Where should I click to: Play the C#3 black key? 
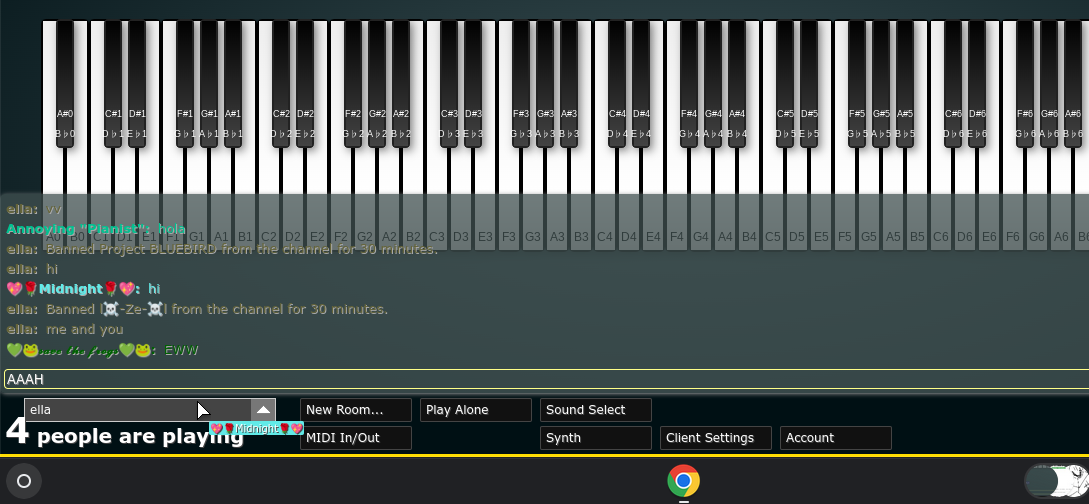449,83
